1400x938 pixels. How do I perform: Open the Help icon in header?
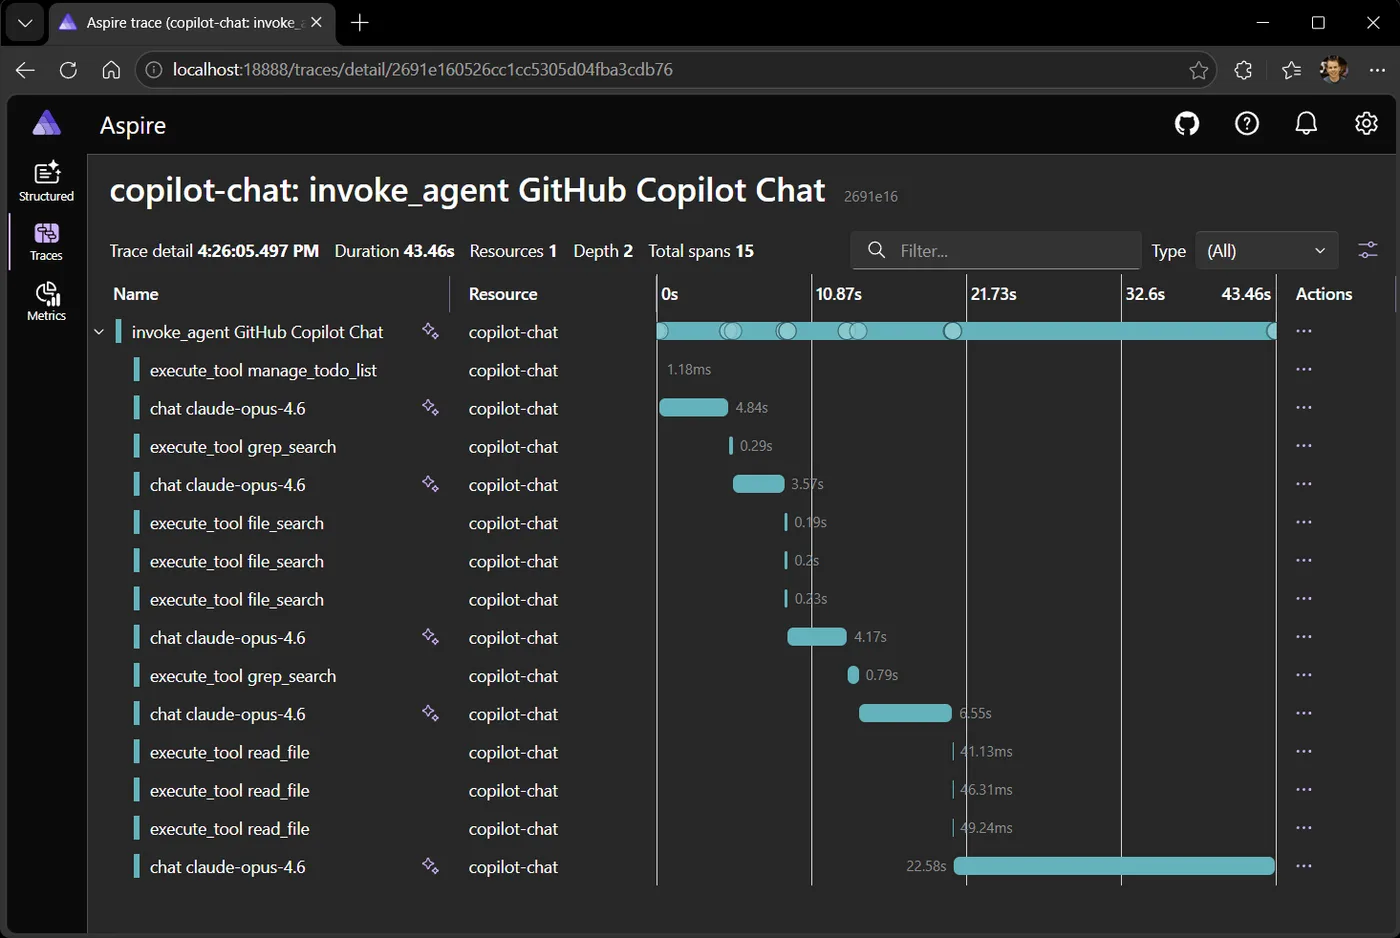1247,124
